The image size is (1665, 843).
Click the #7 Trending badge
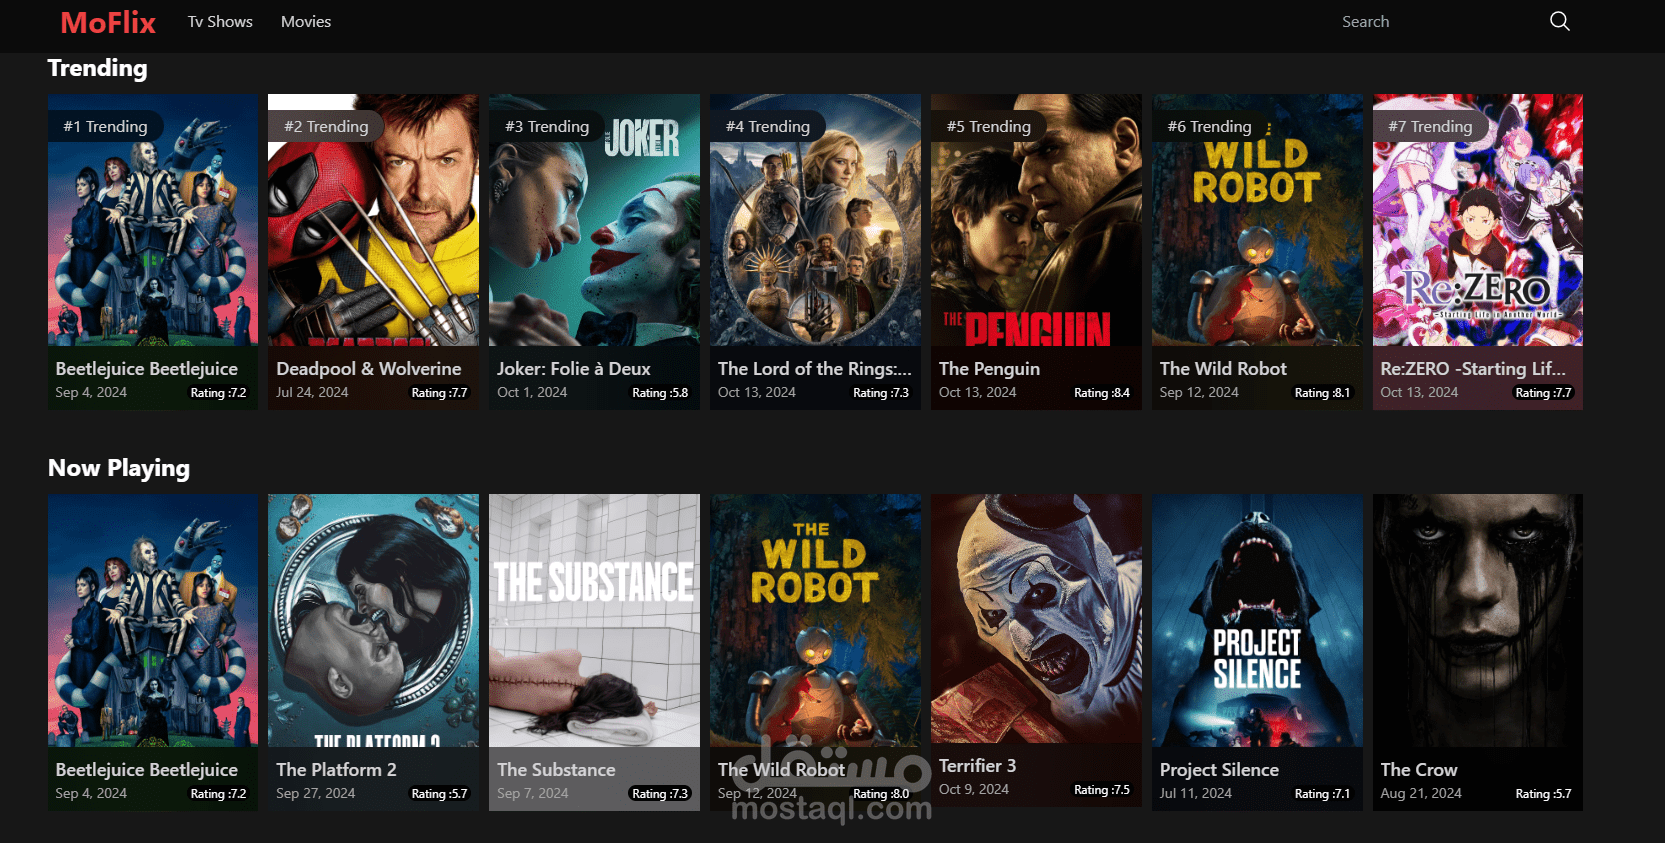tap(1431, 126)
